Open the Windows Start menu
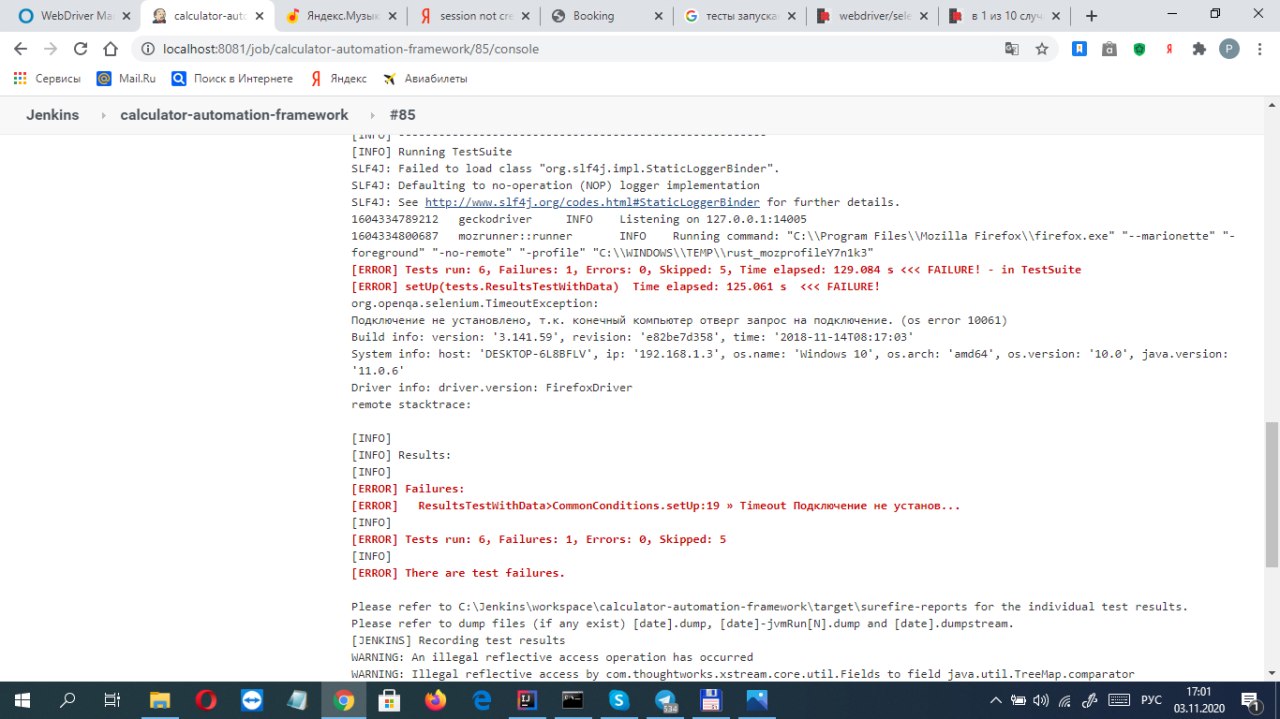Viewport: 1280px width, 719px height. point(22,700)
